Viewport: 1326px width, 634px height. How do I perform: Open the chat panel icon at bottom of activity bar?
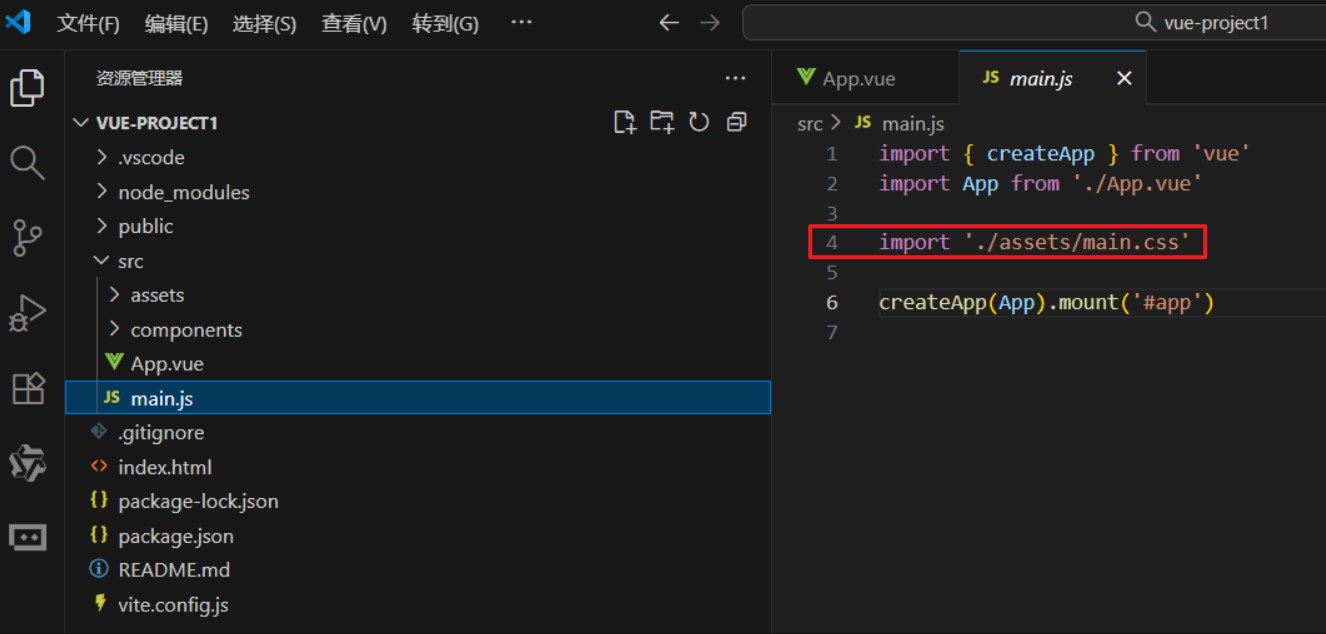point(28,537)
